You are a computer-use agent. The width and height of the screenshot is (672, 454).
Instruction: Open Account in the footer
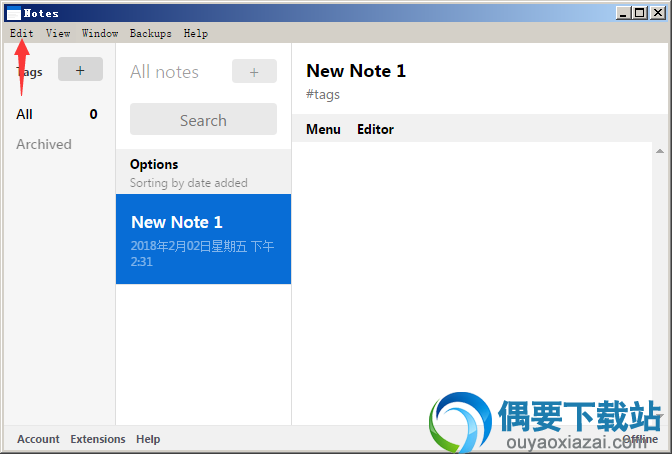[38, 439]
